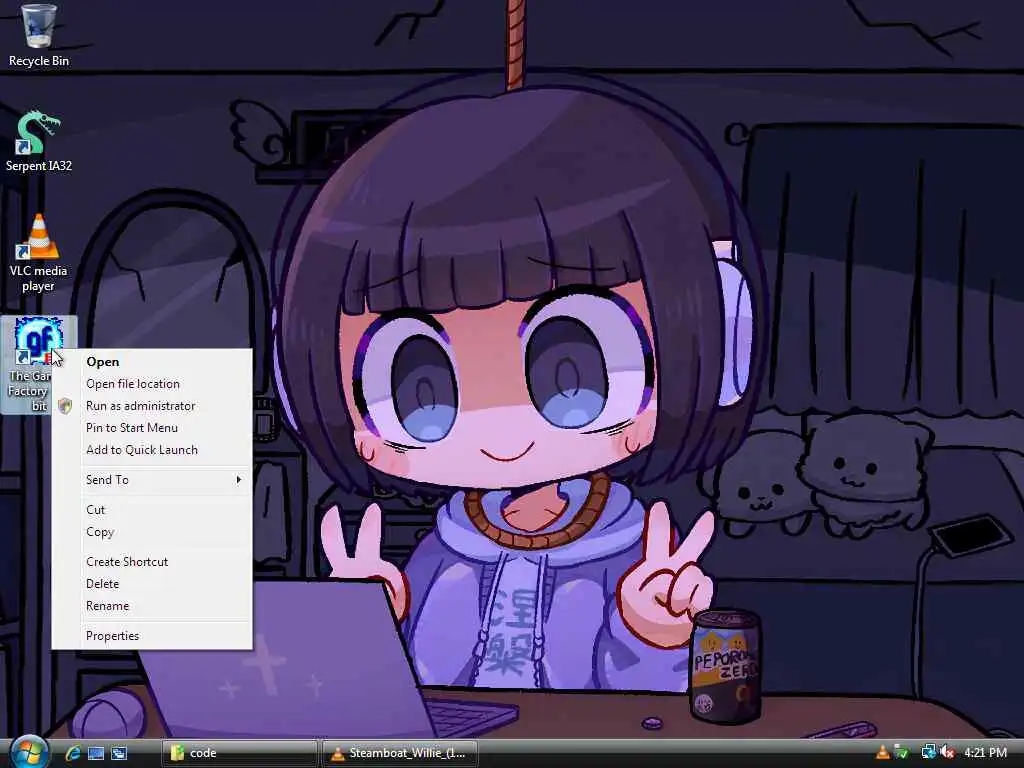Screen dimensions: 1024x768
Task: Click Pin to Start Menu option
Action: [x=152, y=428]
